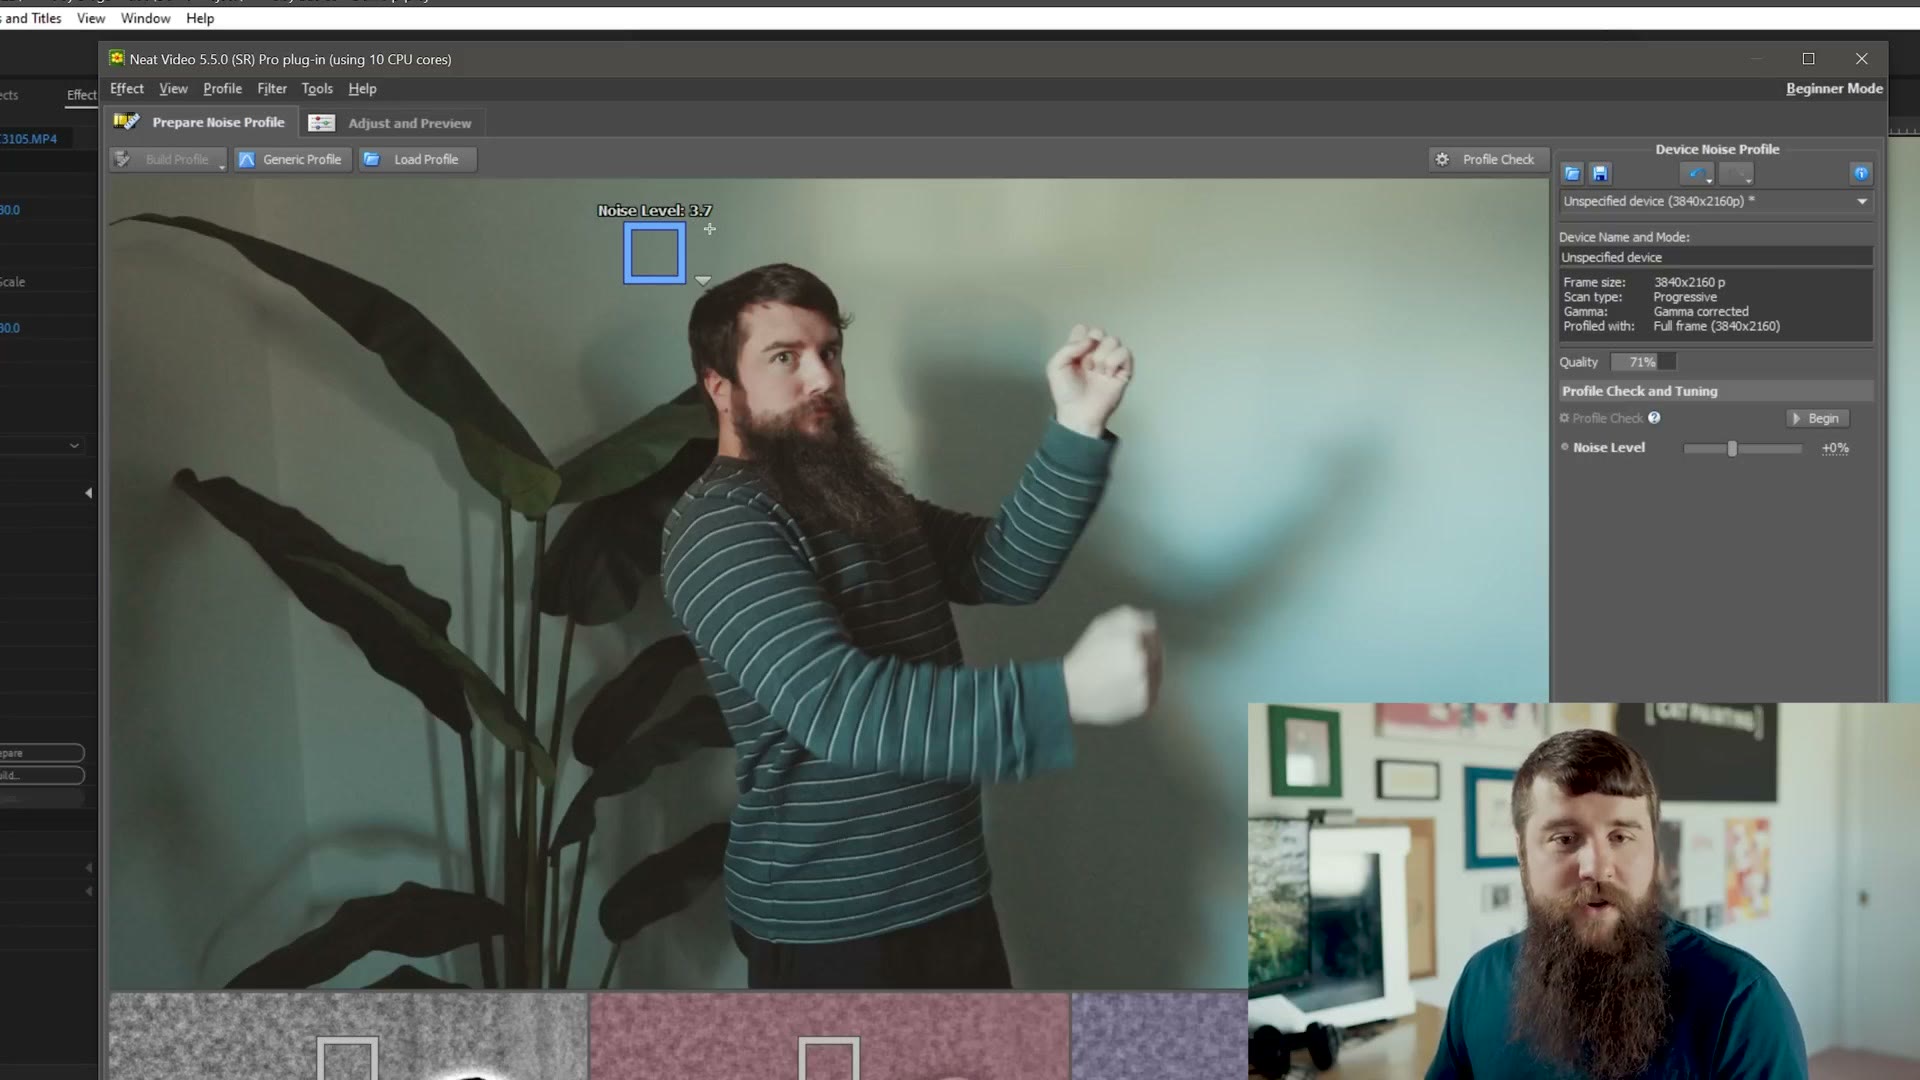Open the Effect menu
The image size is (1920, 1080).
tap(127, 88)
